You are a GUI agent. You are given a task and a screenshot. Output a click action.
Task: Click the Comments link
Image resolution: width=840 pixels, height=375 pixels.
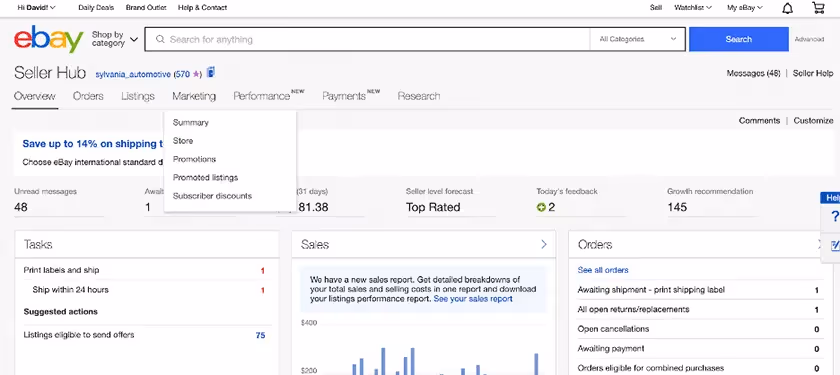(x=759, y=121)
